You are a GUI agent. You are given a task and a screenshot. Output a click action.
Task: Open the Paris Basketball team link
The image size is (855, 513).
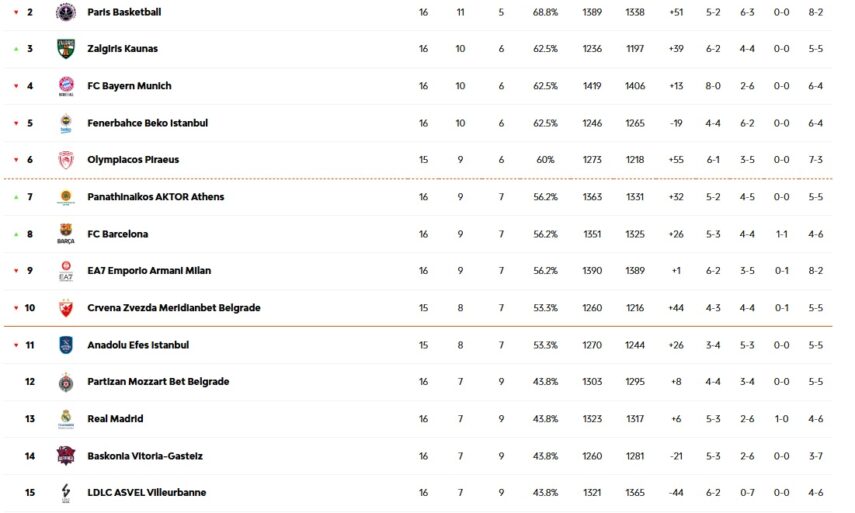[x=124, y=12]
